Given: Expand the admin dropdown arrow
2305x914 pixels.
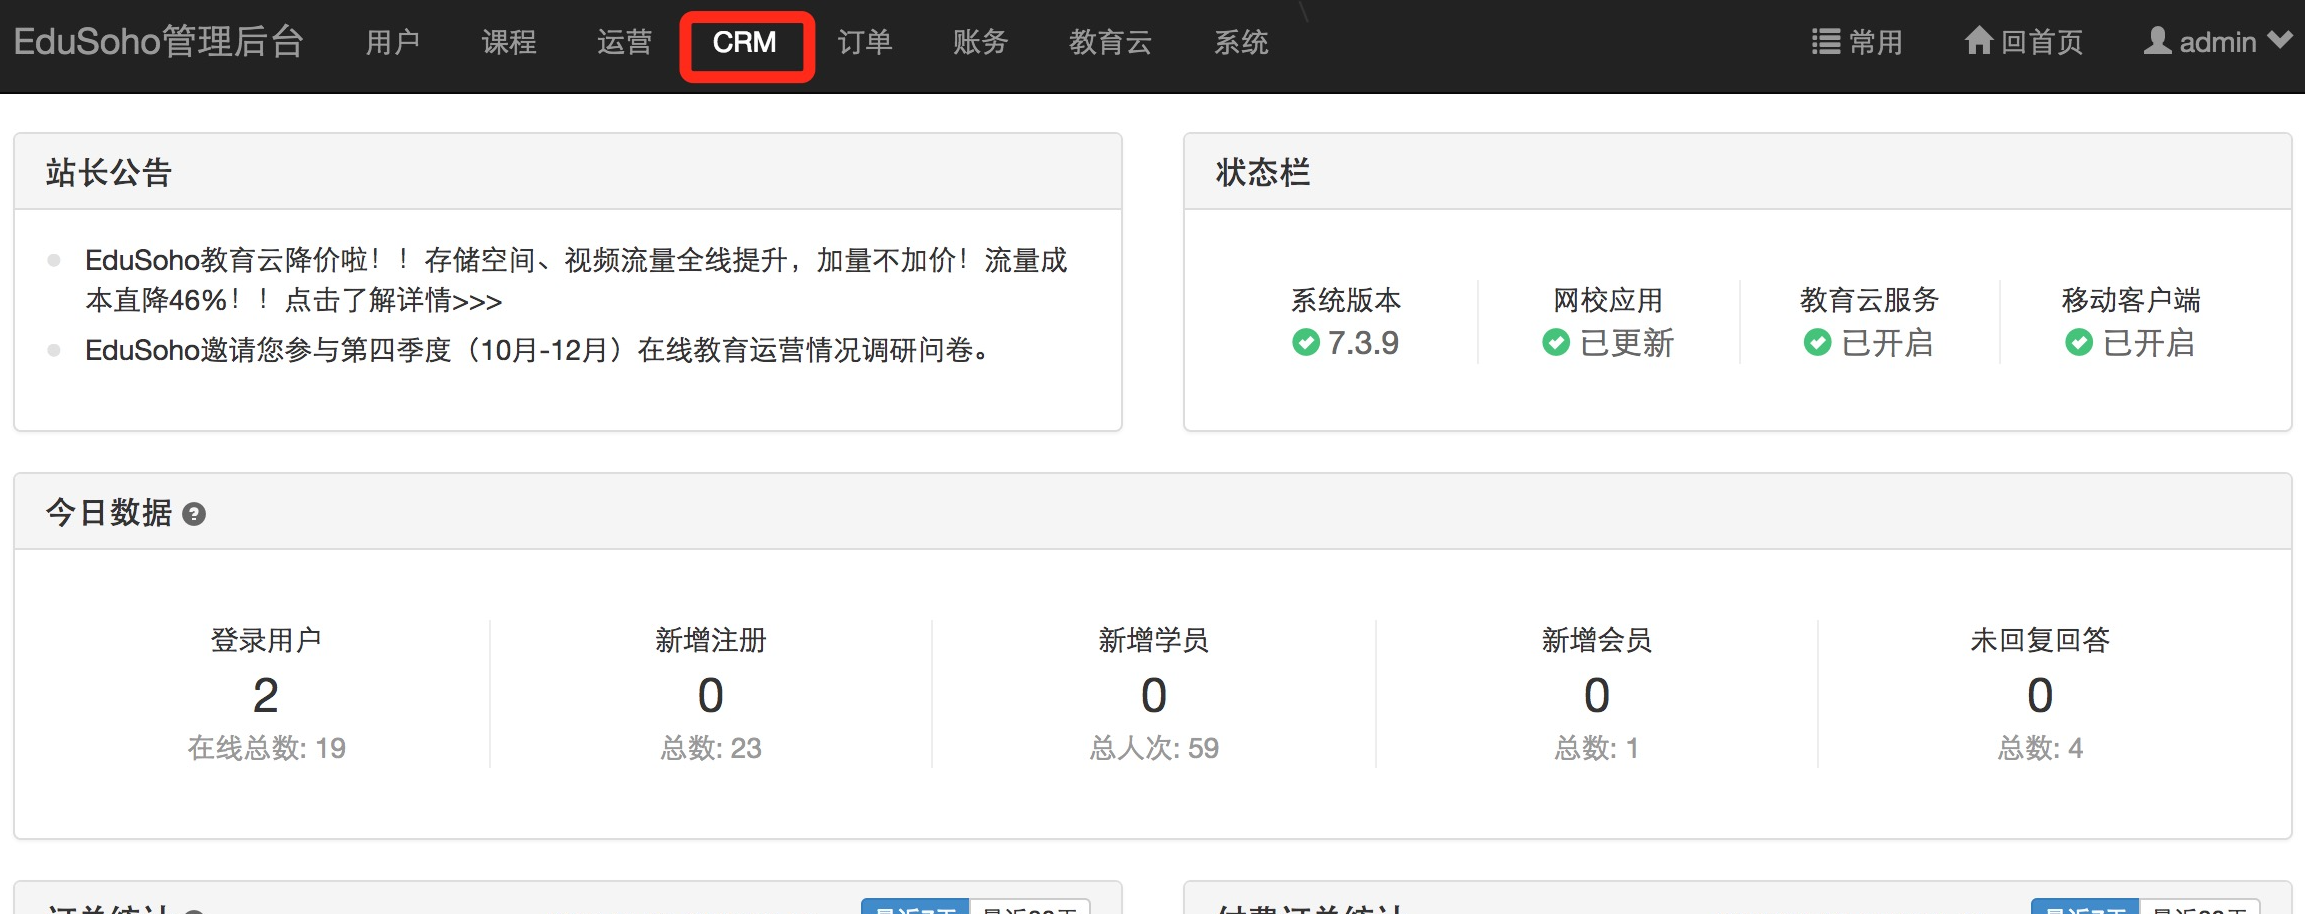Looking at the screenshot, I should 2280,41.
